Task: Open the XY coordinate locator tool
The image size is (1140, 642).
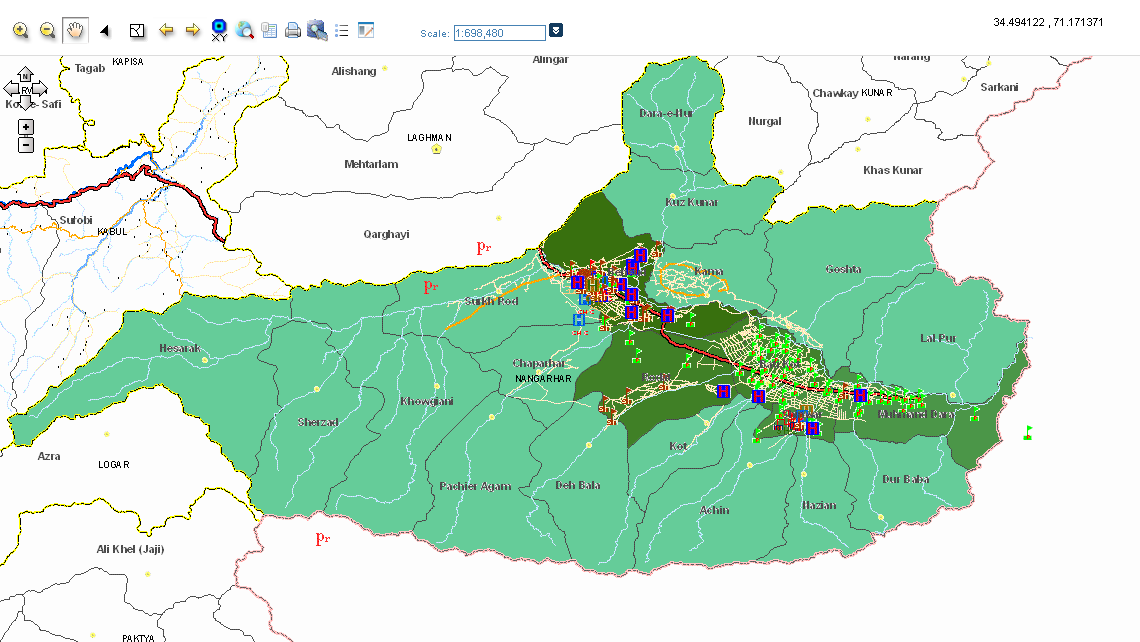Action: tap(219, 31)
